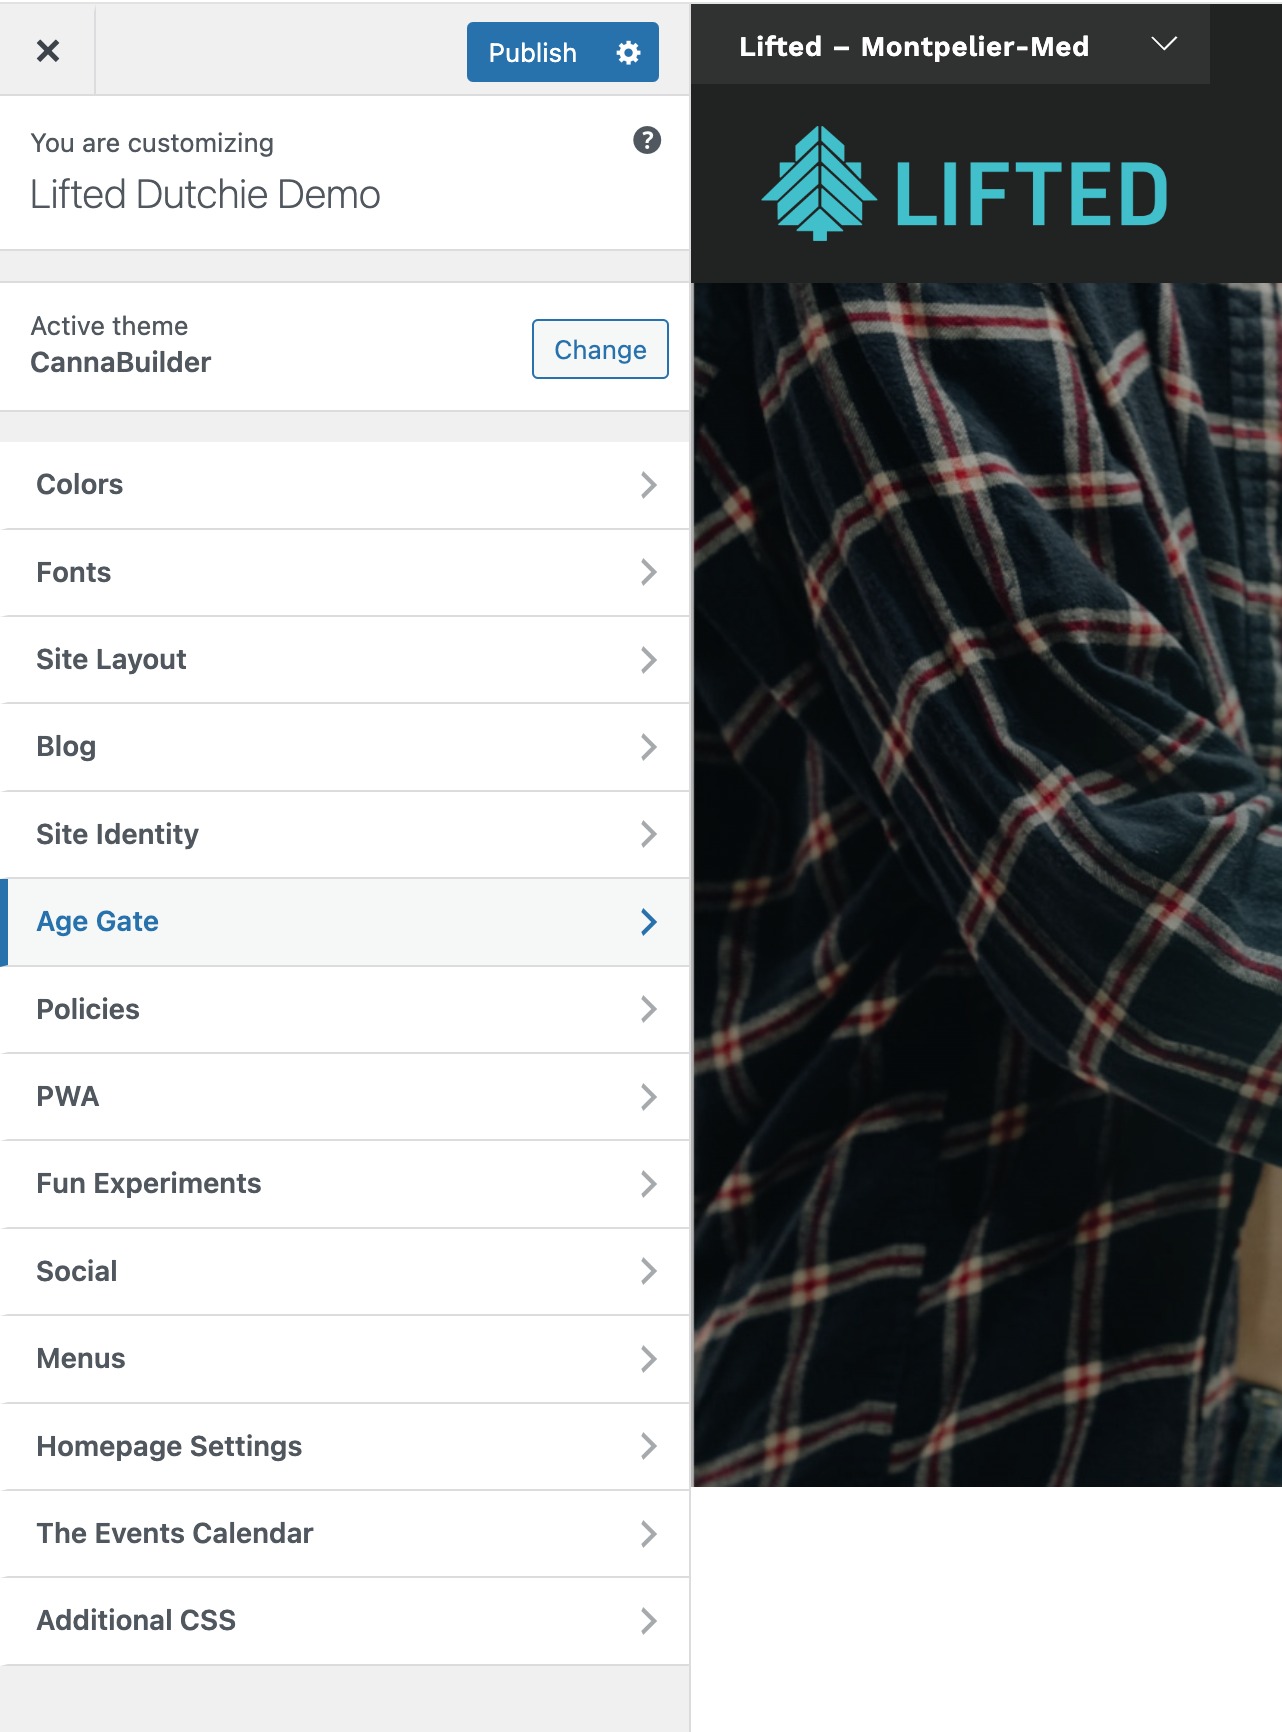Click the PWA section chevron
The image size is (1282, 1732).
648,1097
